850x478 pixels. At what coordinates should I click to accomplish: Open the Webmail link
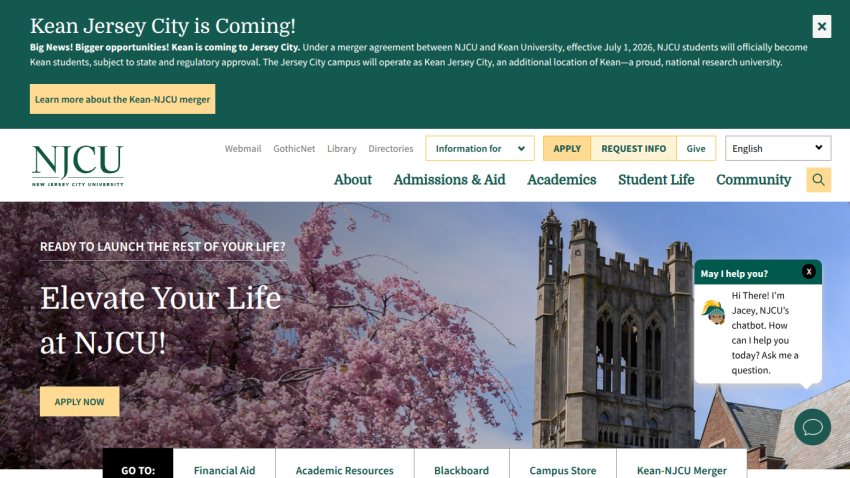click(243, 148)
